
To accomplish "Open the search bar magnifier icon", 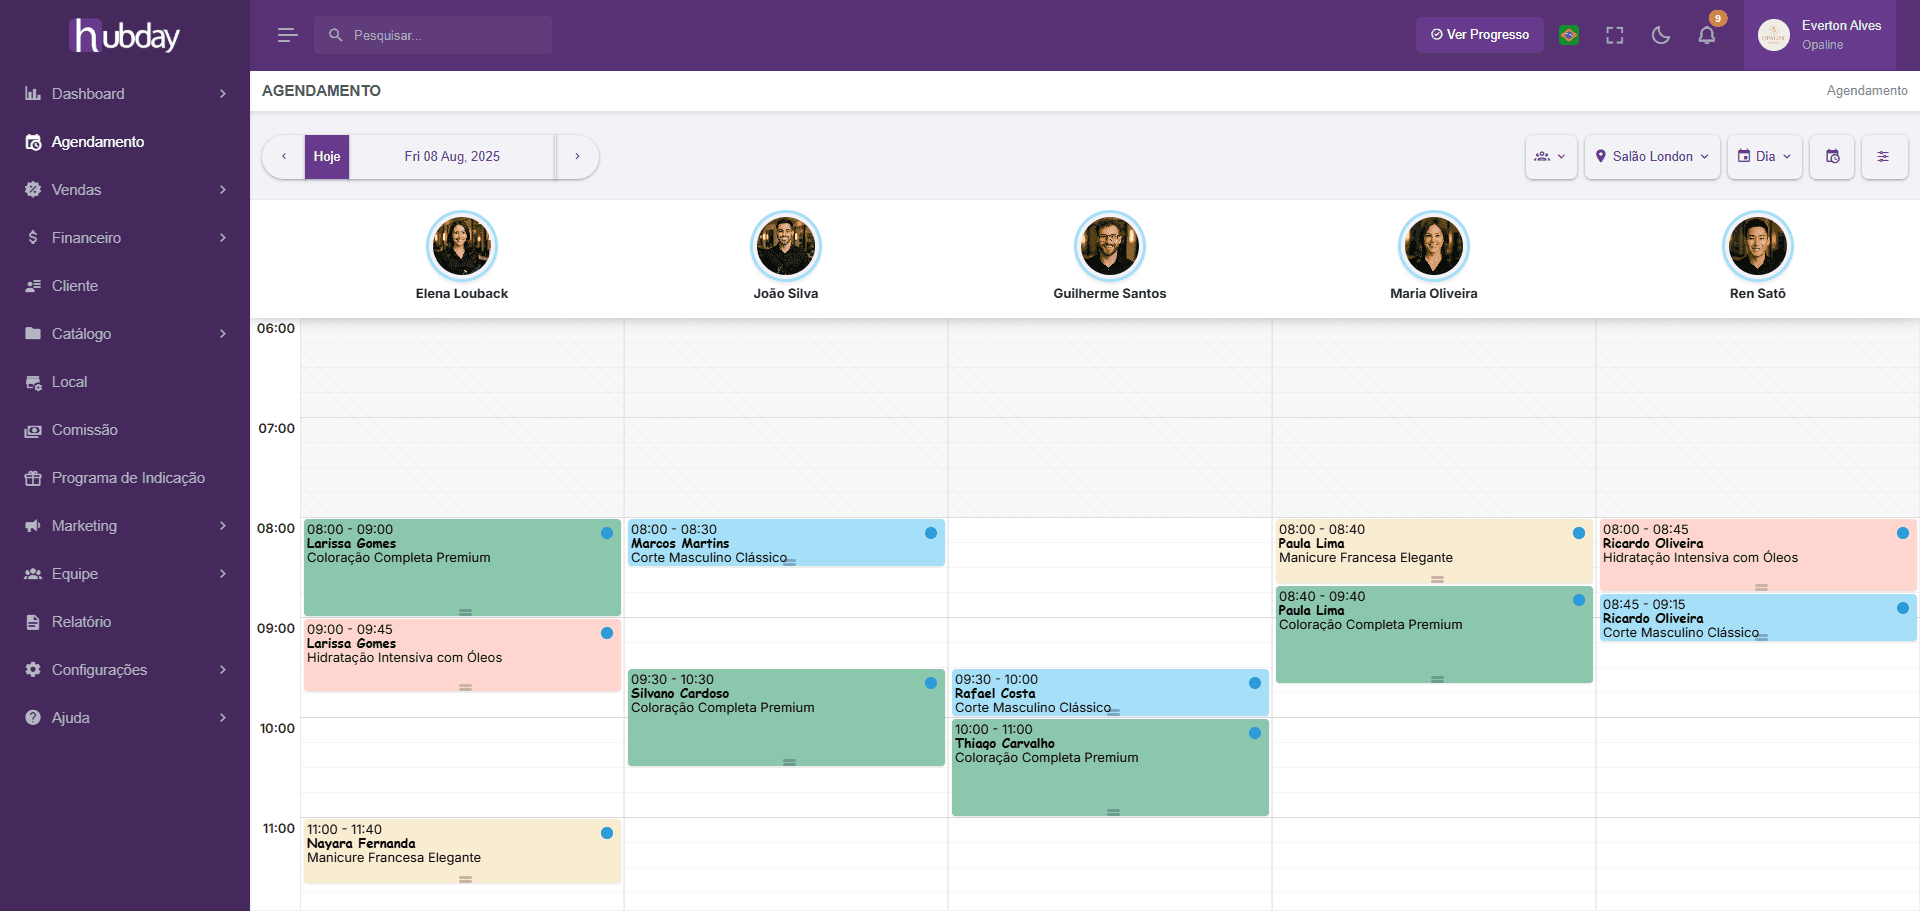I will click(337, 35).
